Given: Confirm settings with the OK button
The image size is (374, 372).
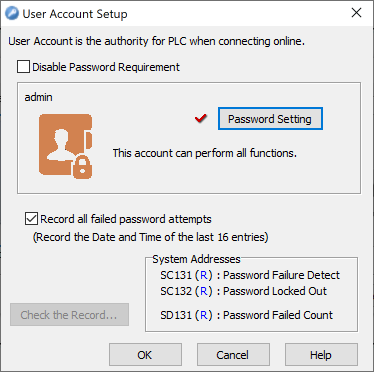Looking at the screenshot, I should 145,355.
